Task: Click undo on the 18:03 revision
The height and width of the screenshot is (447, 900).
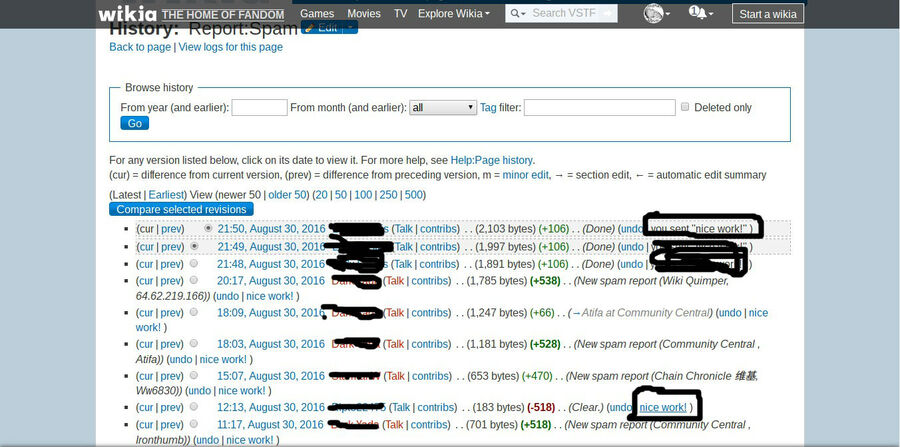Action: (181, 359)
